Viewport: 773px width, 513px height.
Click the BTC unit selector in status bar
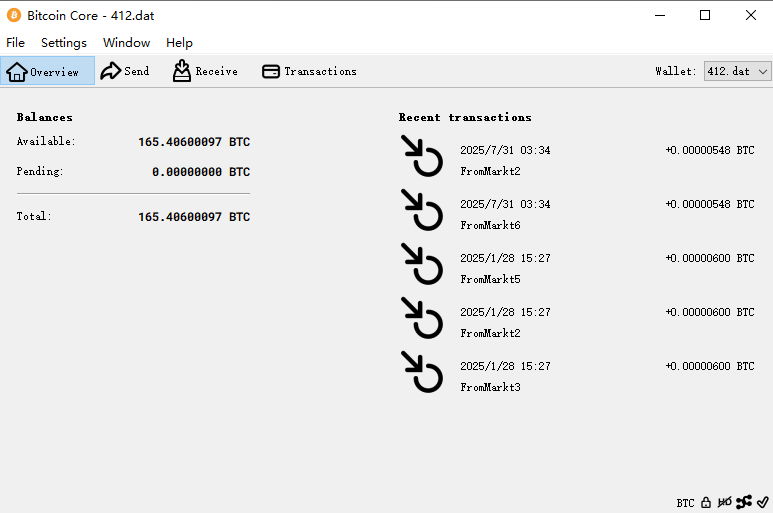click(x=685, y=503)
